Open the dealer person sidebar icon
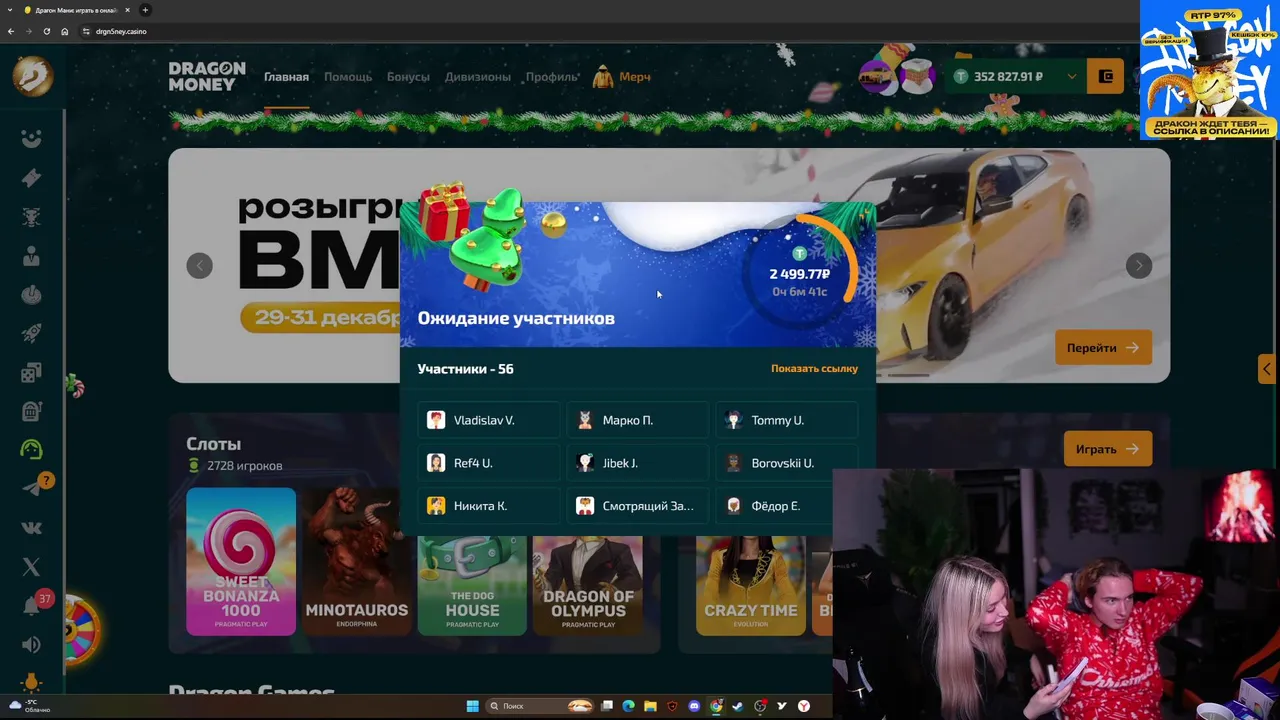The width and height of the screenshot is (1280, 720). point(31,256)
